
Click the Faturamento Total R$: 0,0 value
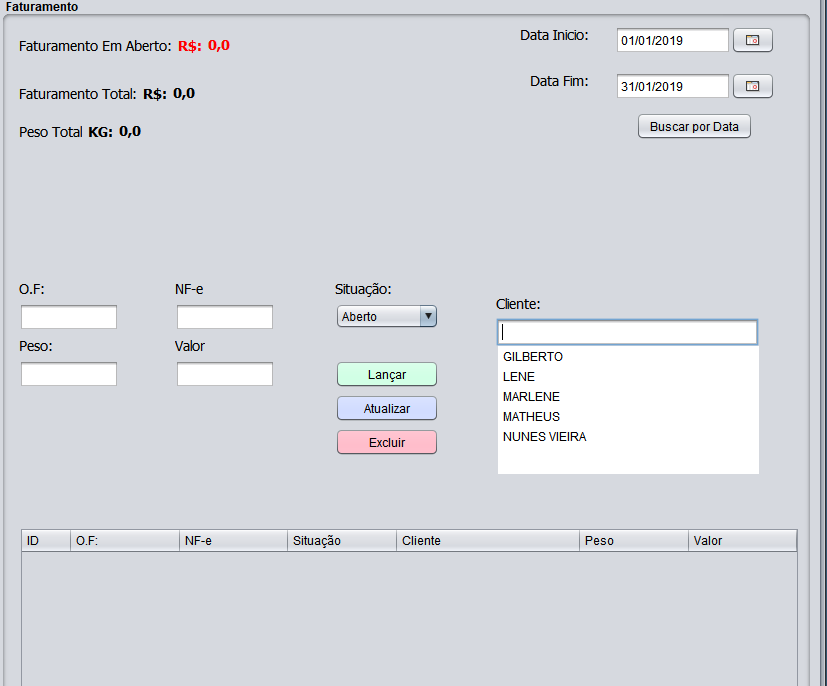169,94
